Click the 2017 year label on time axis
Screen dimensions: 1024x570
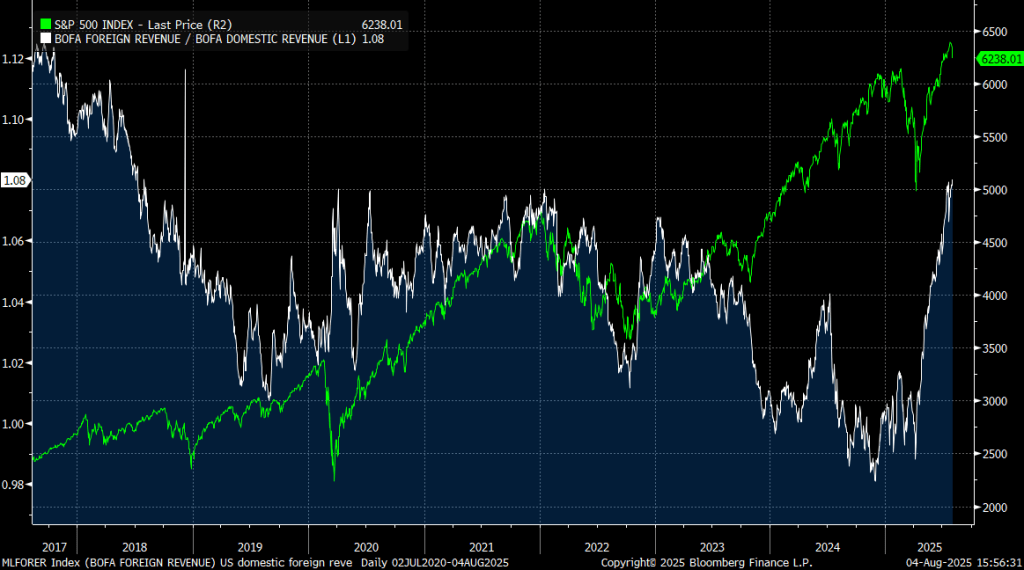(54, 547)
